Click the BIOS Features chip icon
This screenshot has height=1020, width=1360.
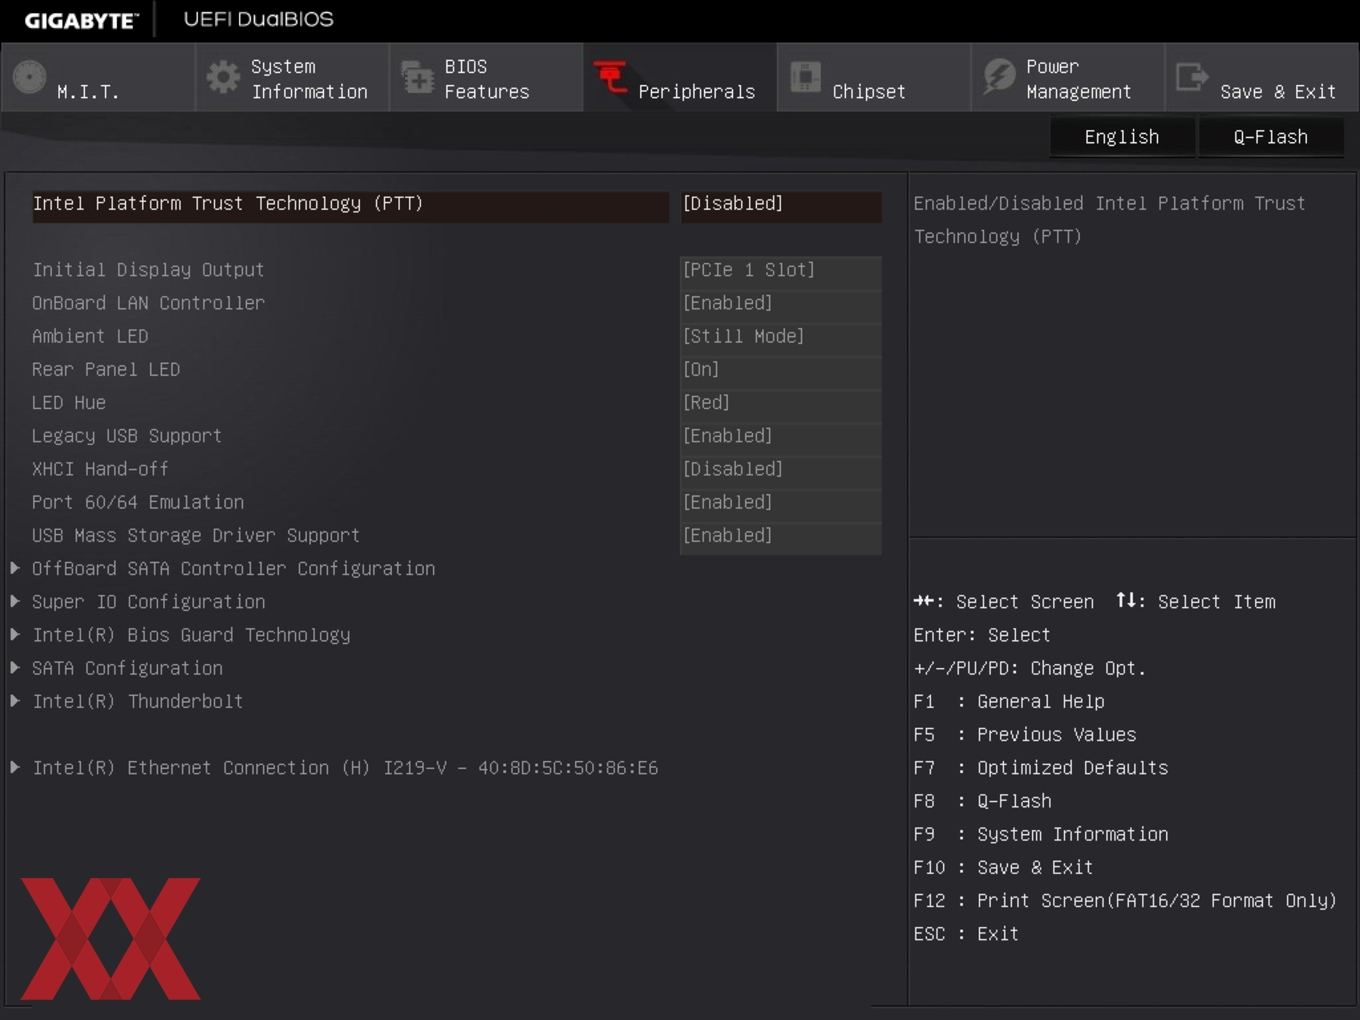417,77
